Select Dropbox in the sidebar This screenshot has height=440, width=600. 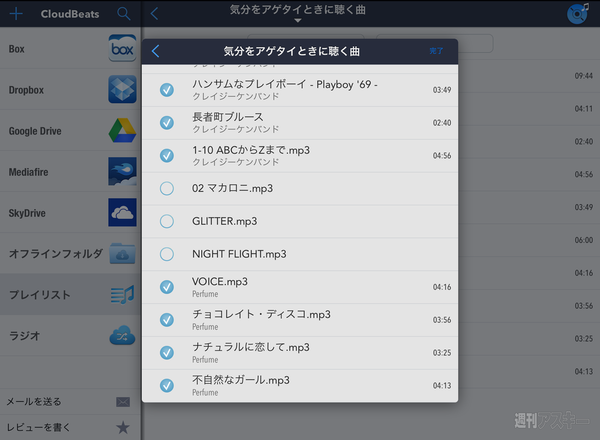click(70, 90)
